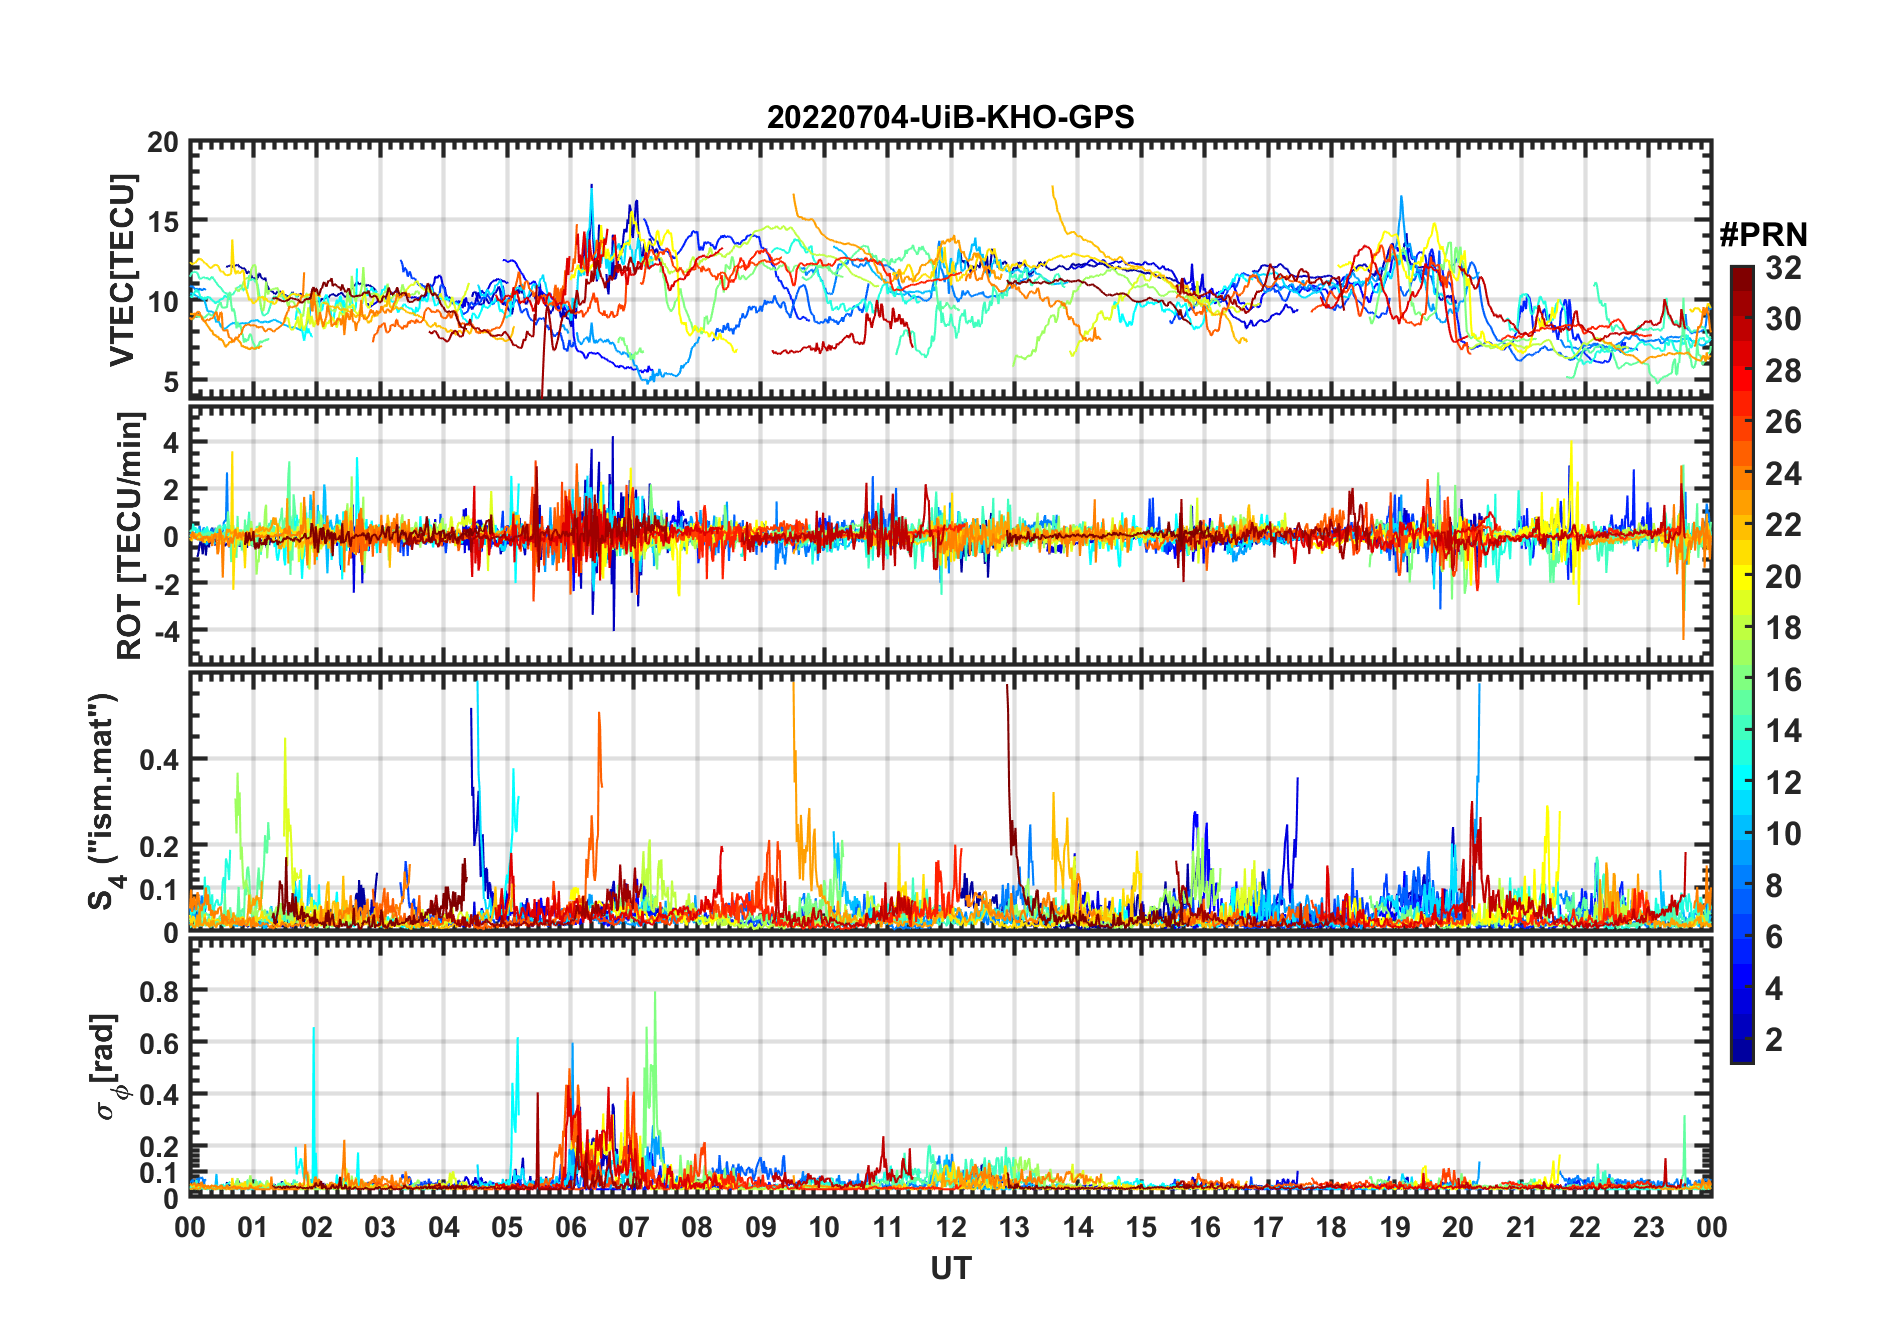Click the x-axis tick label 23

click(1648, 1227)
